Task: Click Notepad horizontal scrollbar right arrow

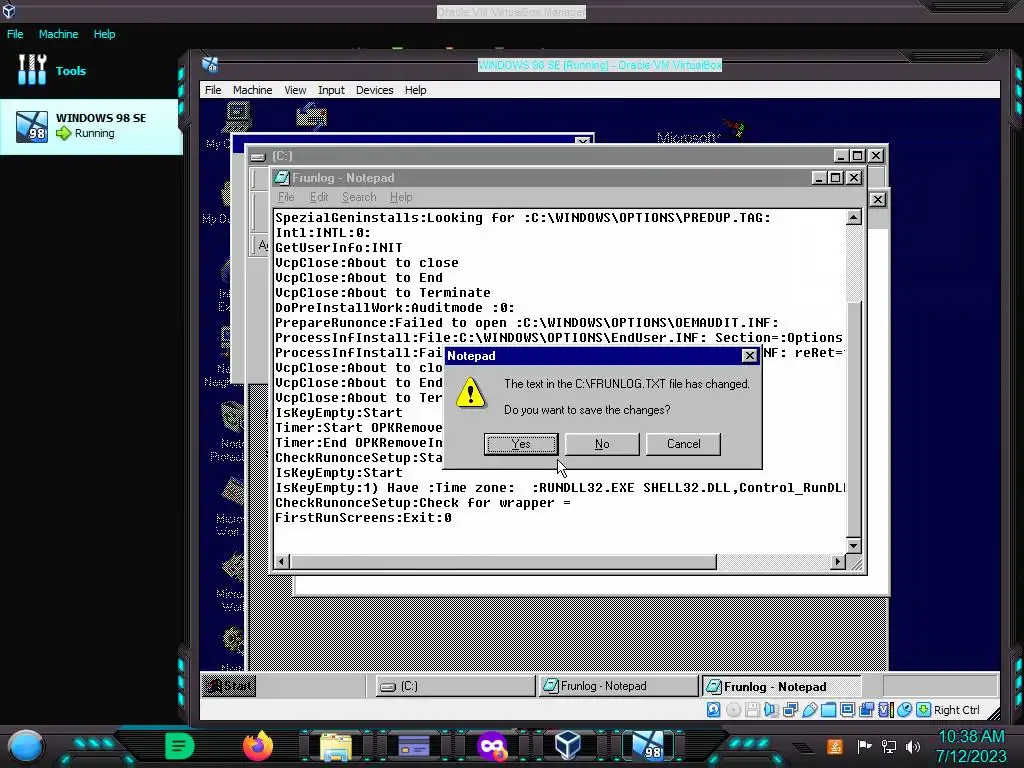Action: pos(838,562)
